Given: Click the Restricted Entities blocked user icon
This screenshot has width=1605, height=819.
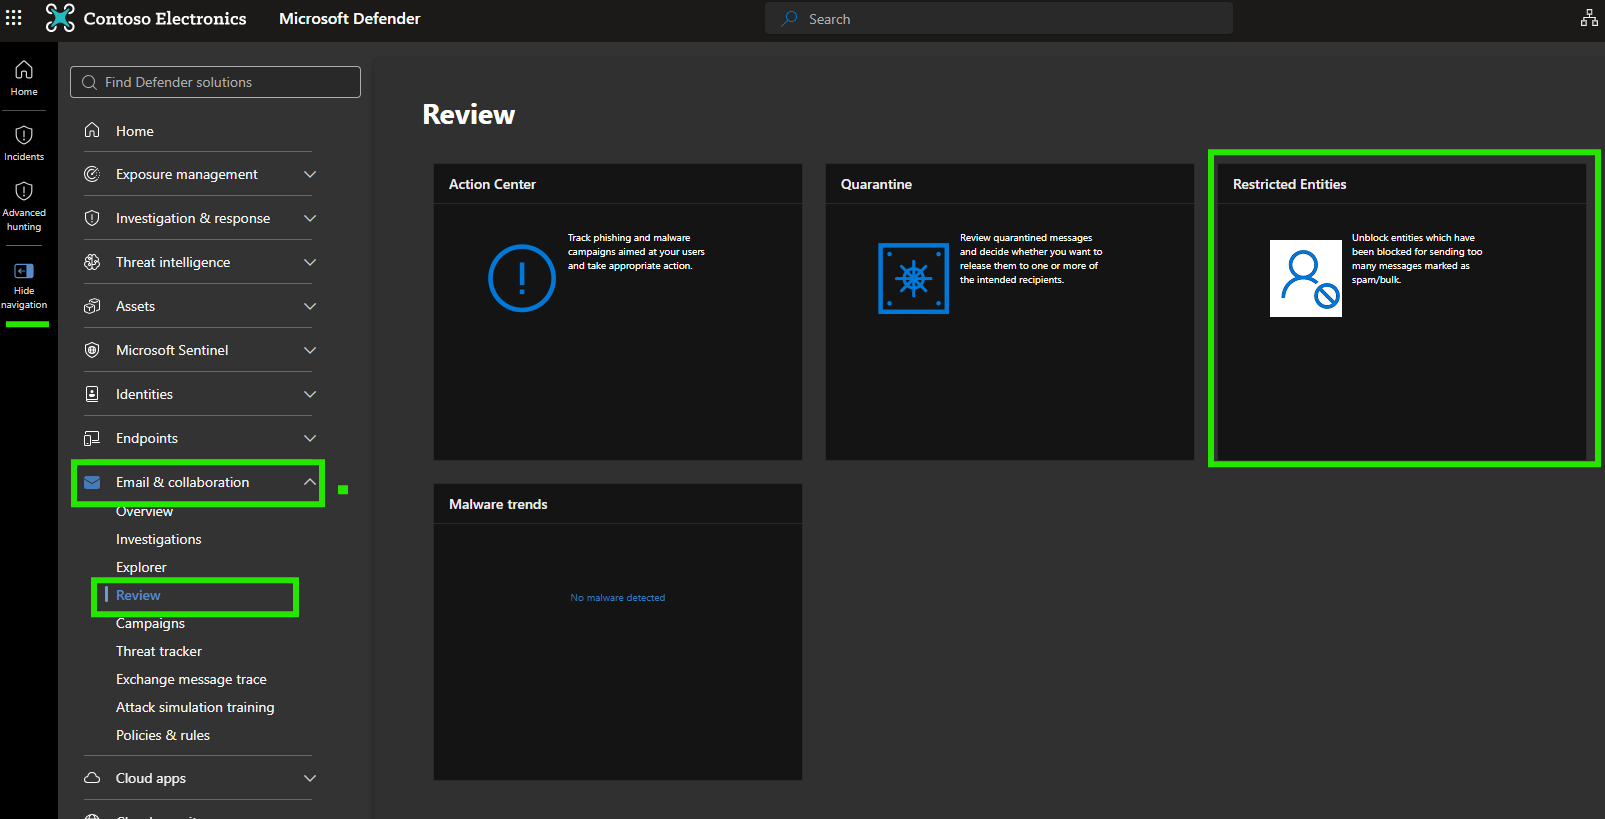Looking at the screenshot, I should pyautogui.click(x=1306, y=278).
